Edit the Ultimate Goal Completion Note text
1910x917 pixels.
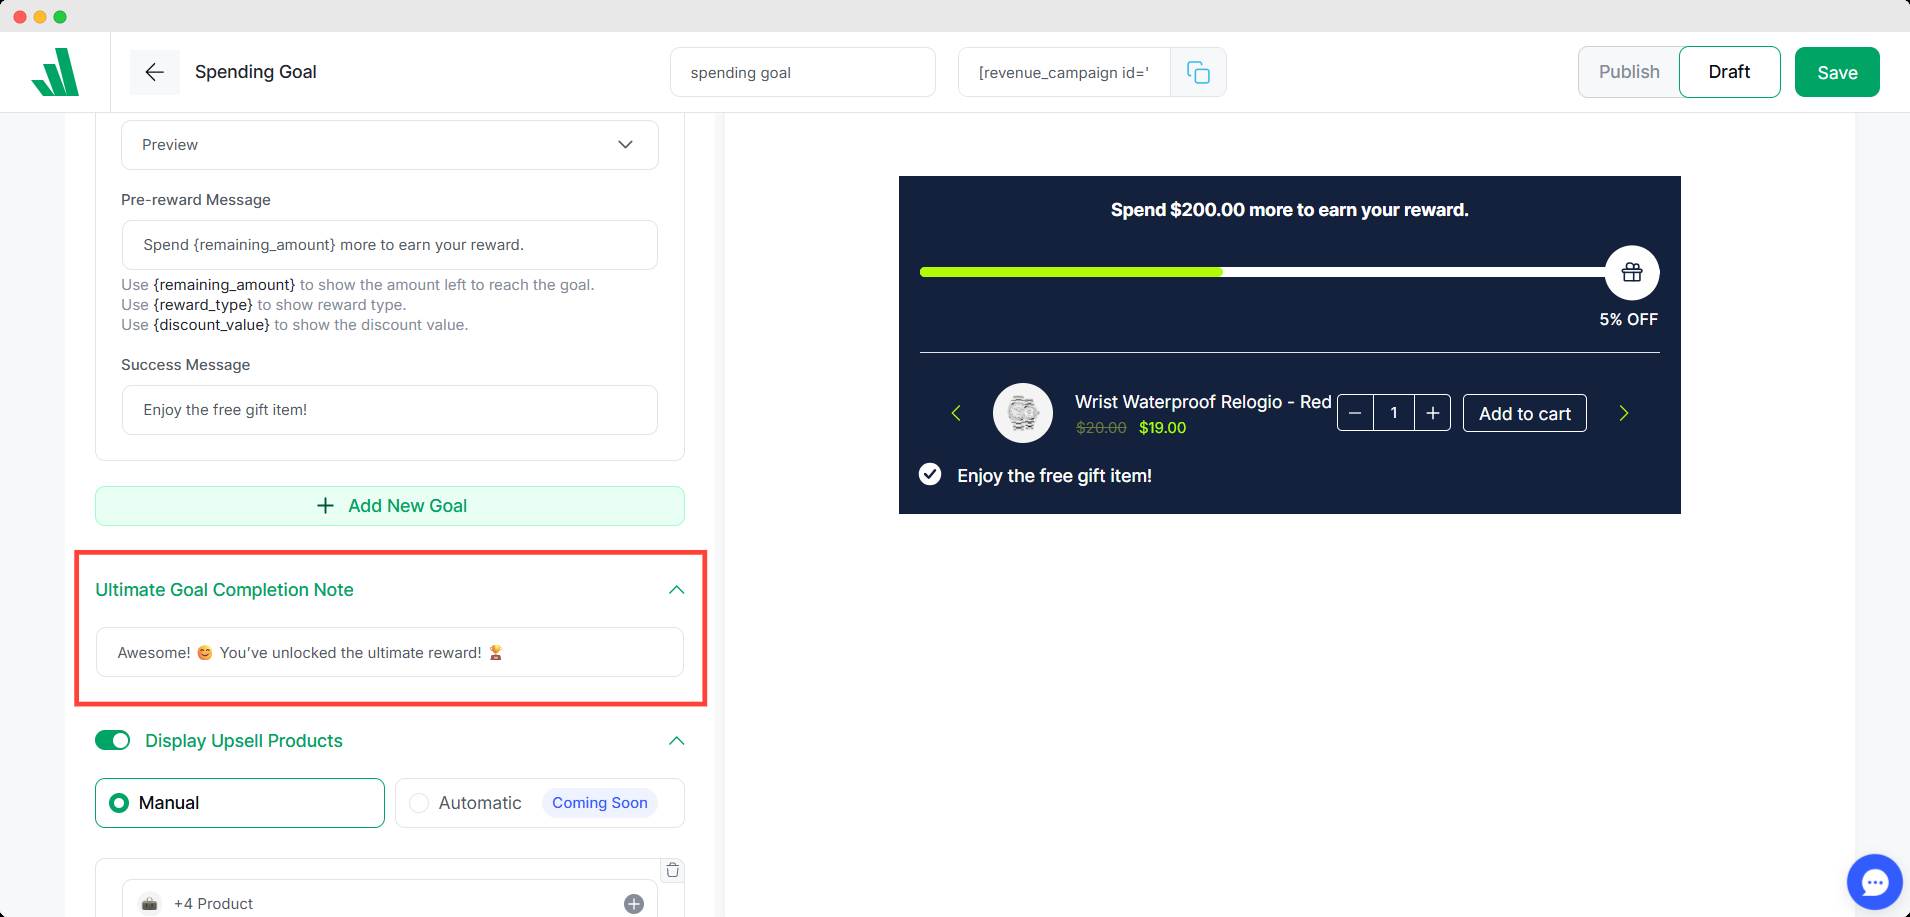[390, 652]
